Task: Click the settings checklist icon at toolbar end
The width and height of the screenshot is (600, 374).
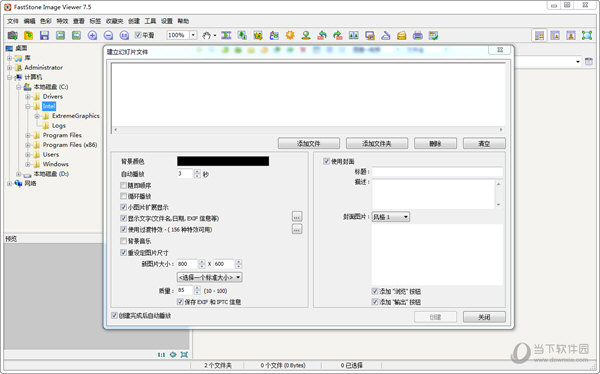Action: click(x=433, y=36)
